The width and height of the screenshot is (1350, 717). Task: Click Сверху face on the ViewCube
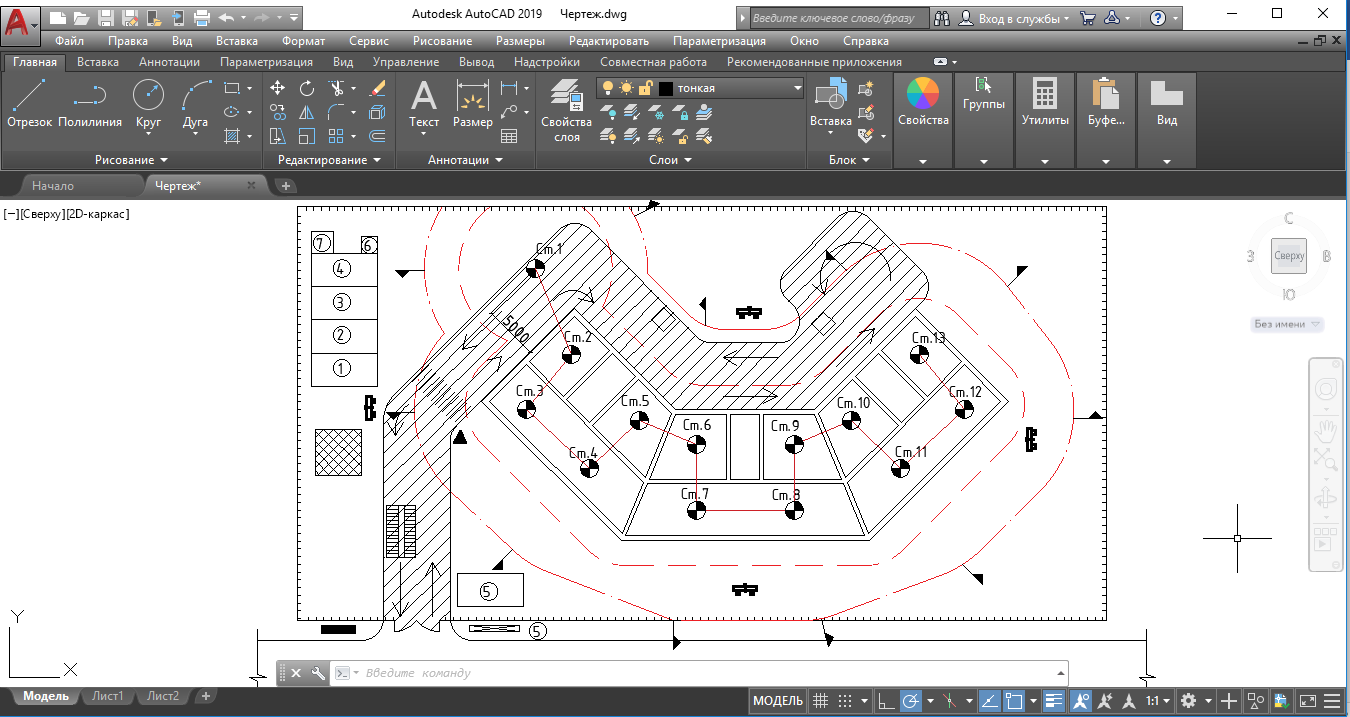click(1289, 256)
